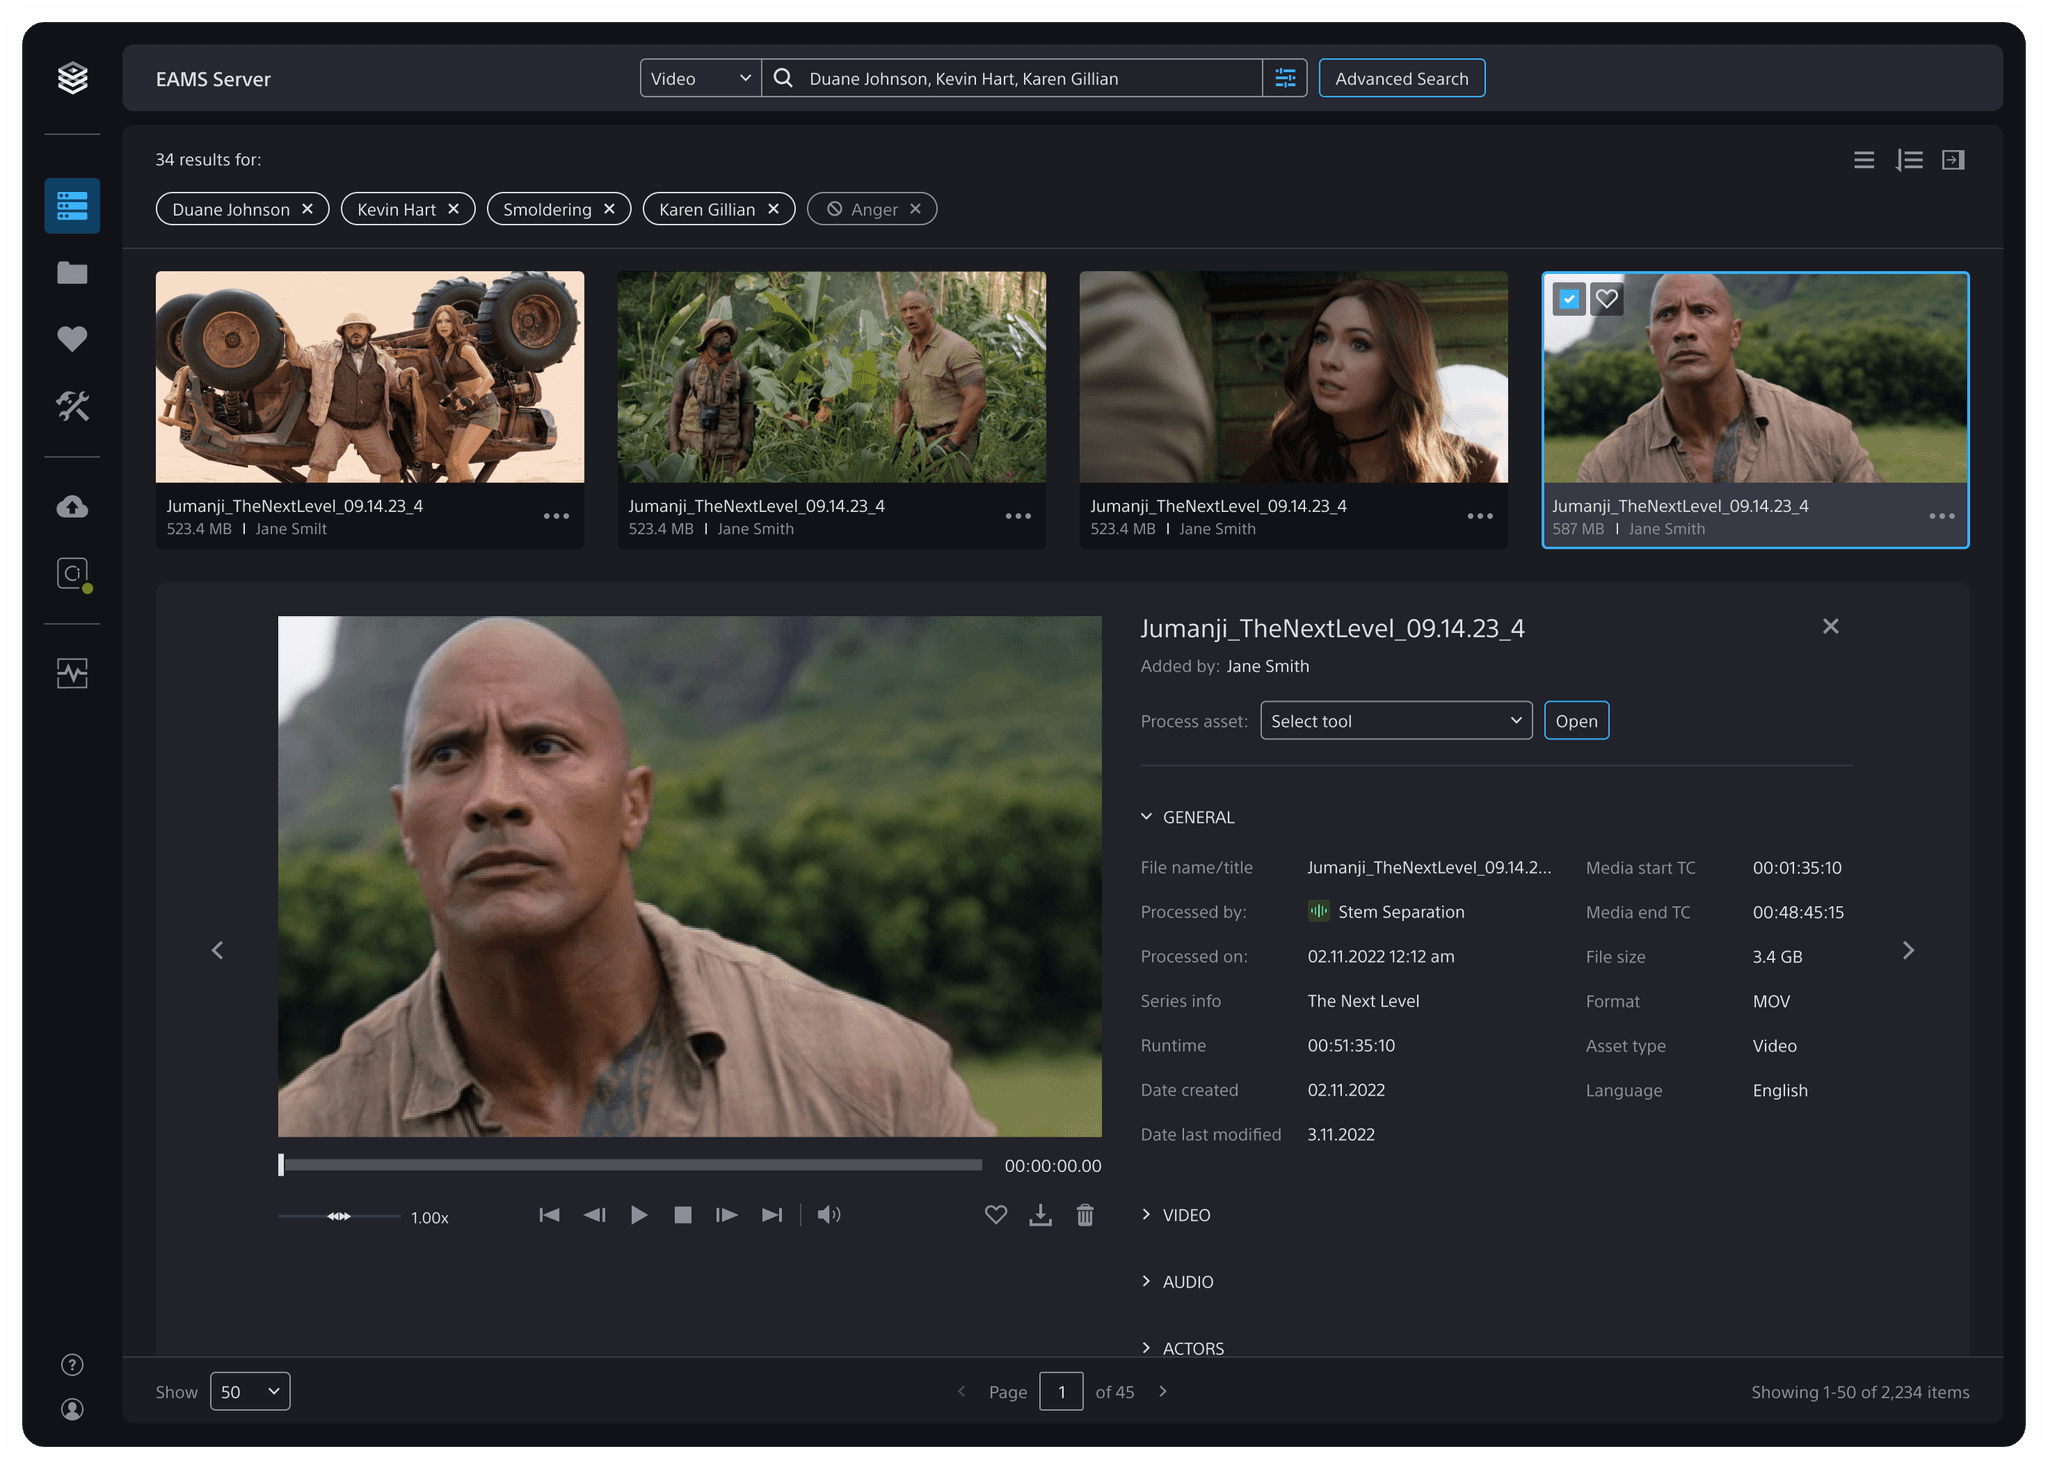Remove the excluded Anger filter chip
Screen dimensions: 2048x1469
915,209
